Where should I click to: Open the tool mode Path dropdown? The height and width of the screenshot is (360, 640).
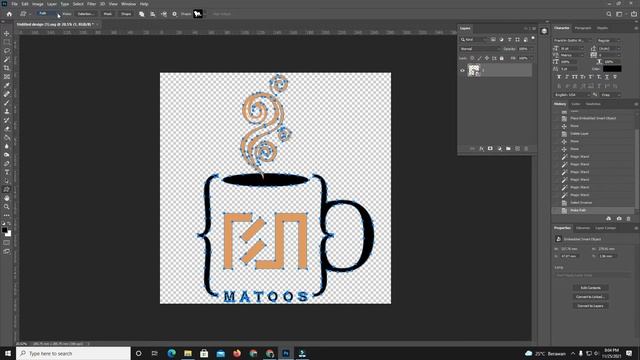(49, 14)
